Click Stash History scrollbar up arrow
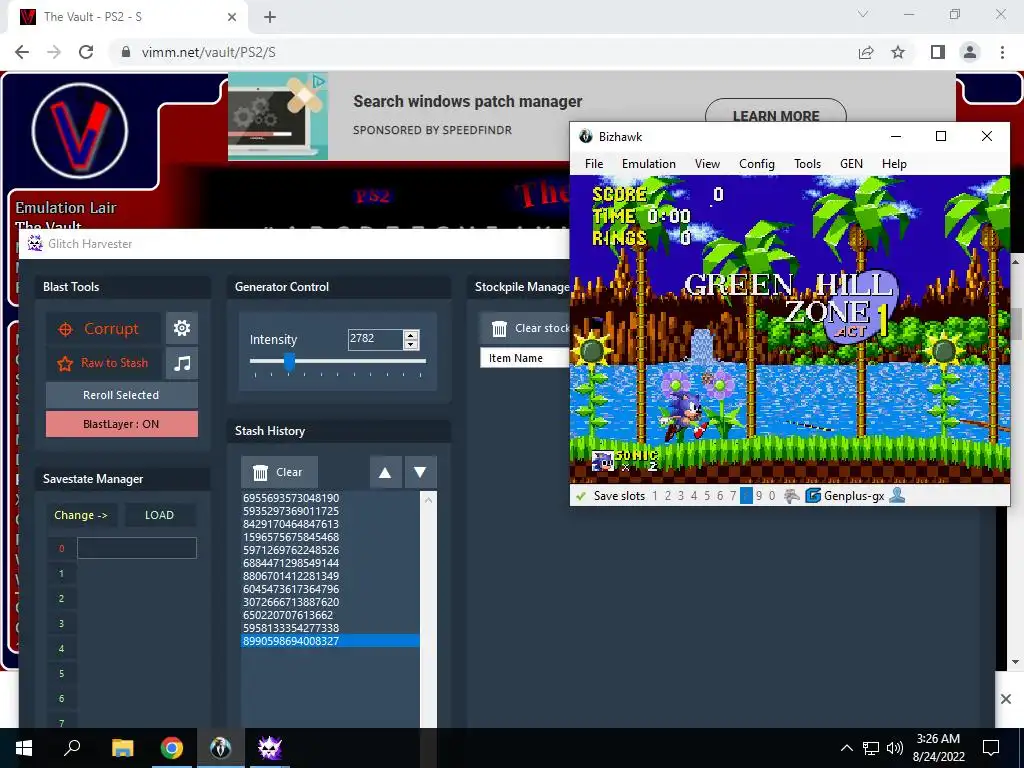The width and height of the screenshot is (1024, 768). (x=428, y=500)
